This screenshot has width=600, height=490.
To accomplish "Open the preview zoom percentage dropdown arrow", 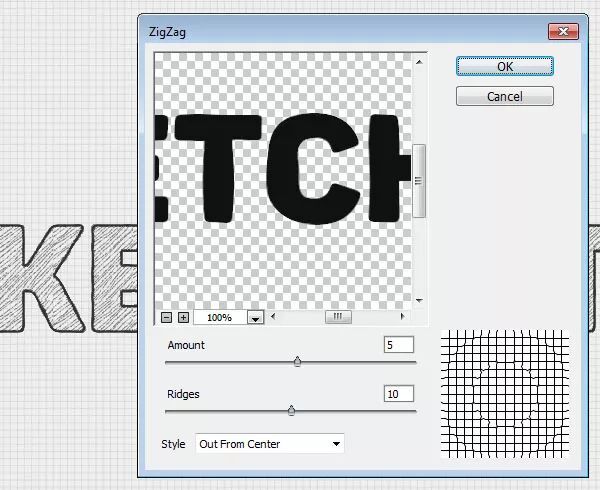I will click(255, 317).
